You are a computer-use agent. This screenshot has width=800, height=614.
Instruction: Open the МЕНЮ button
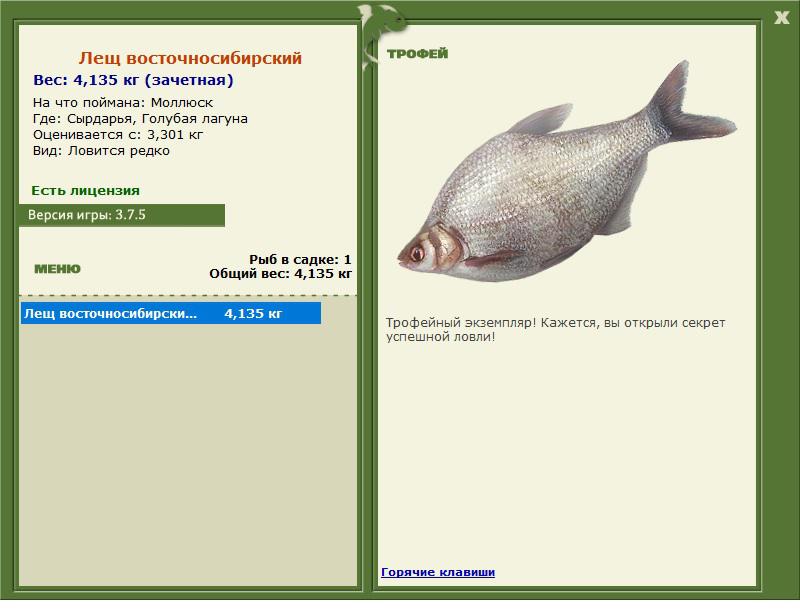[x=57, y=269]
